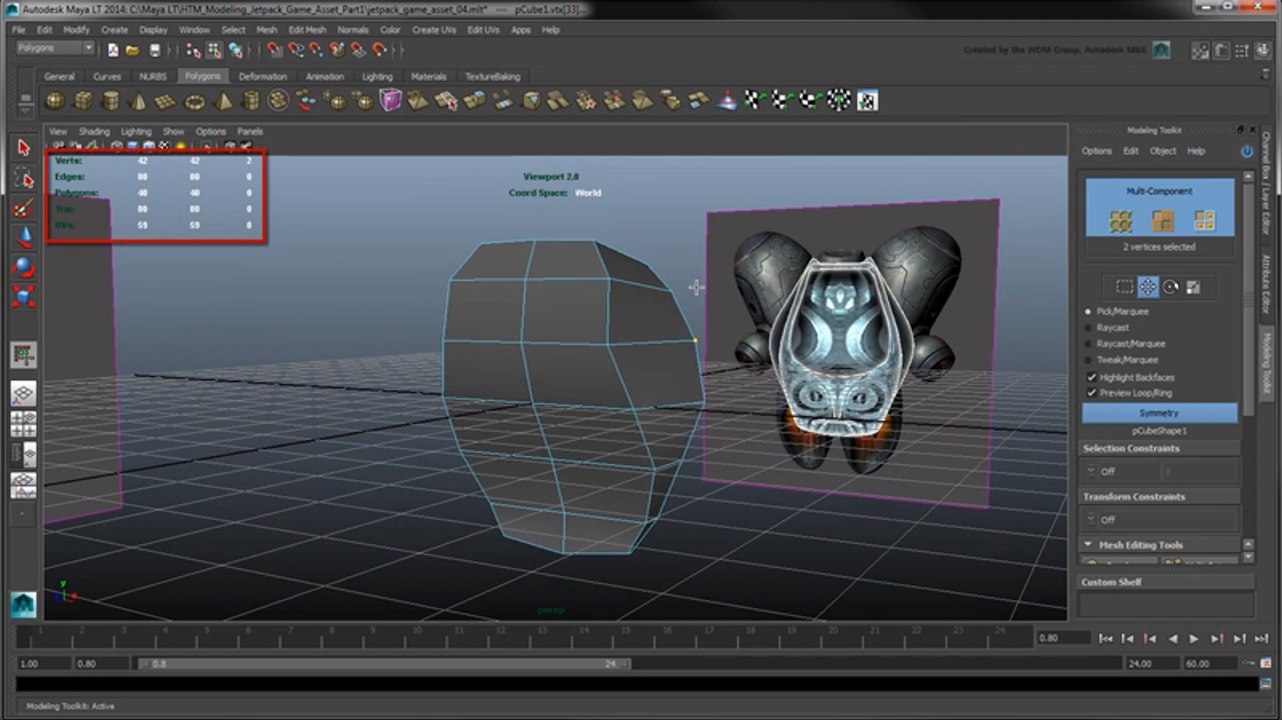Activate the Rotate tool sphere icon

24,267
